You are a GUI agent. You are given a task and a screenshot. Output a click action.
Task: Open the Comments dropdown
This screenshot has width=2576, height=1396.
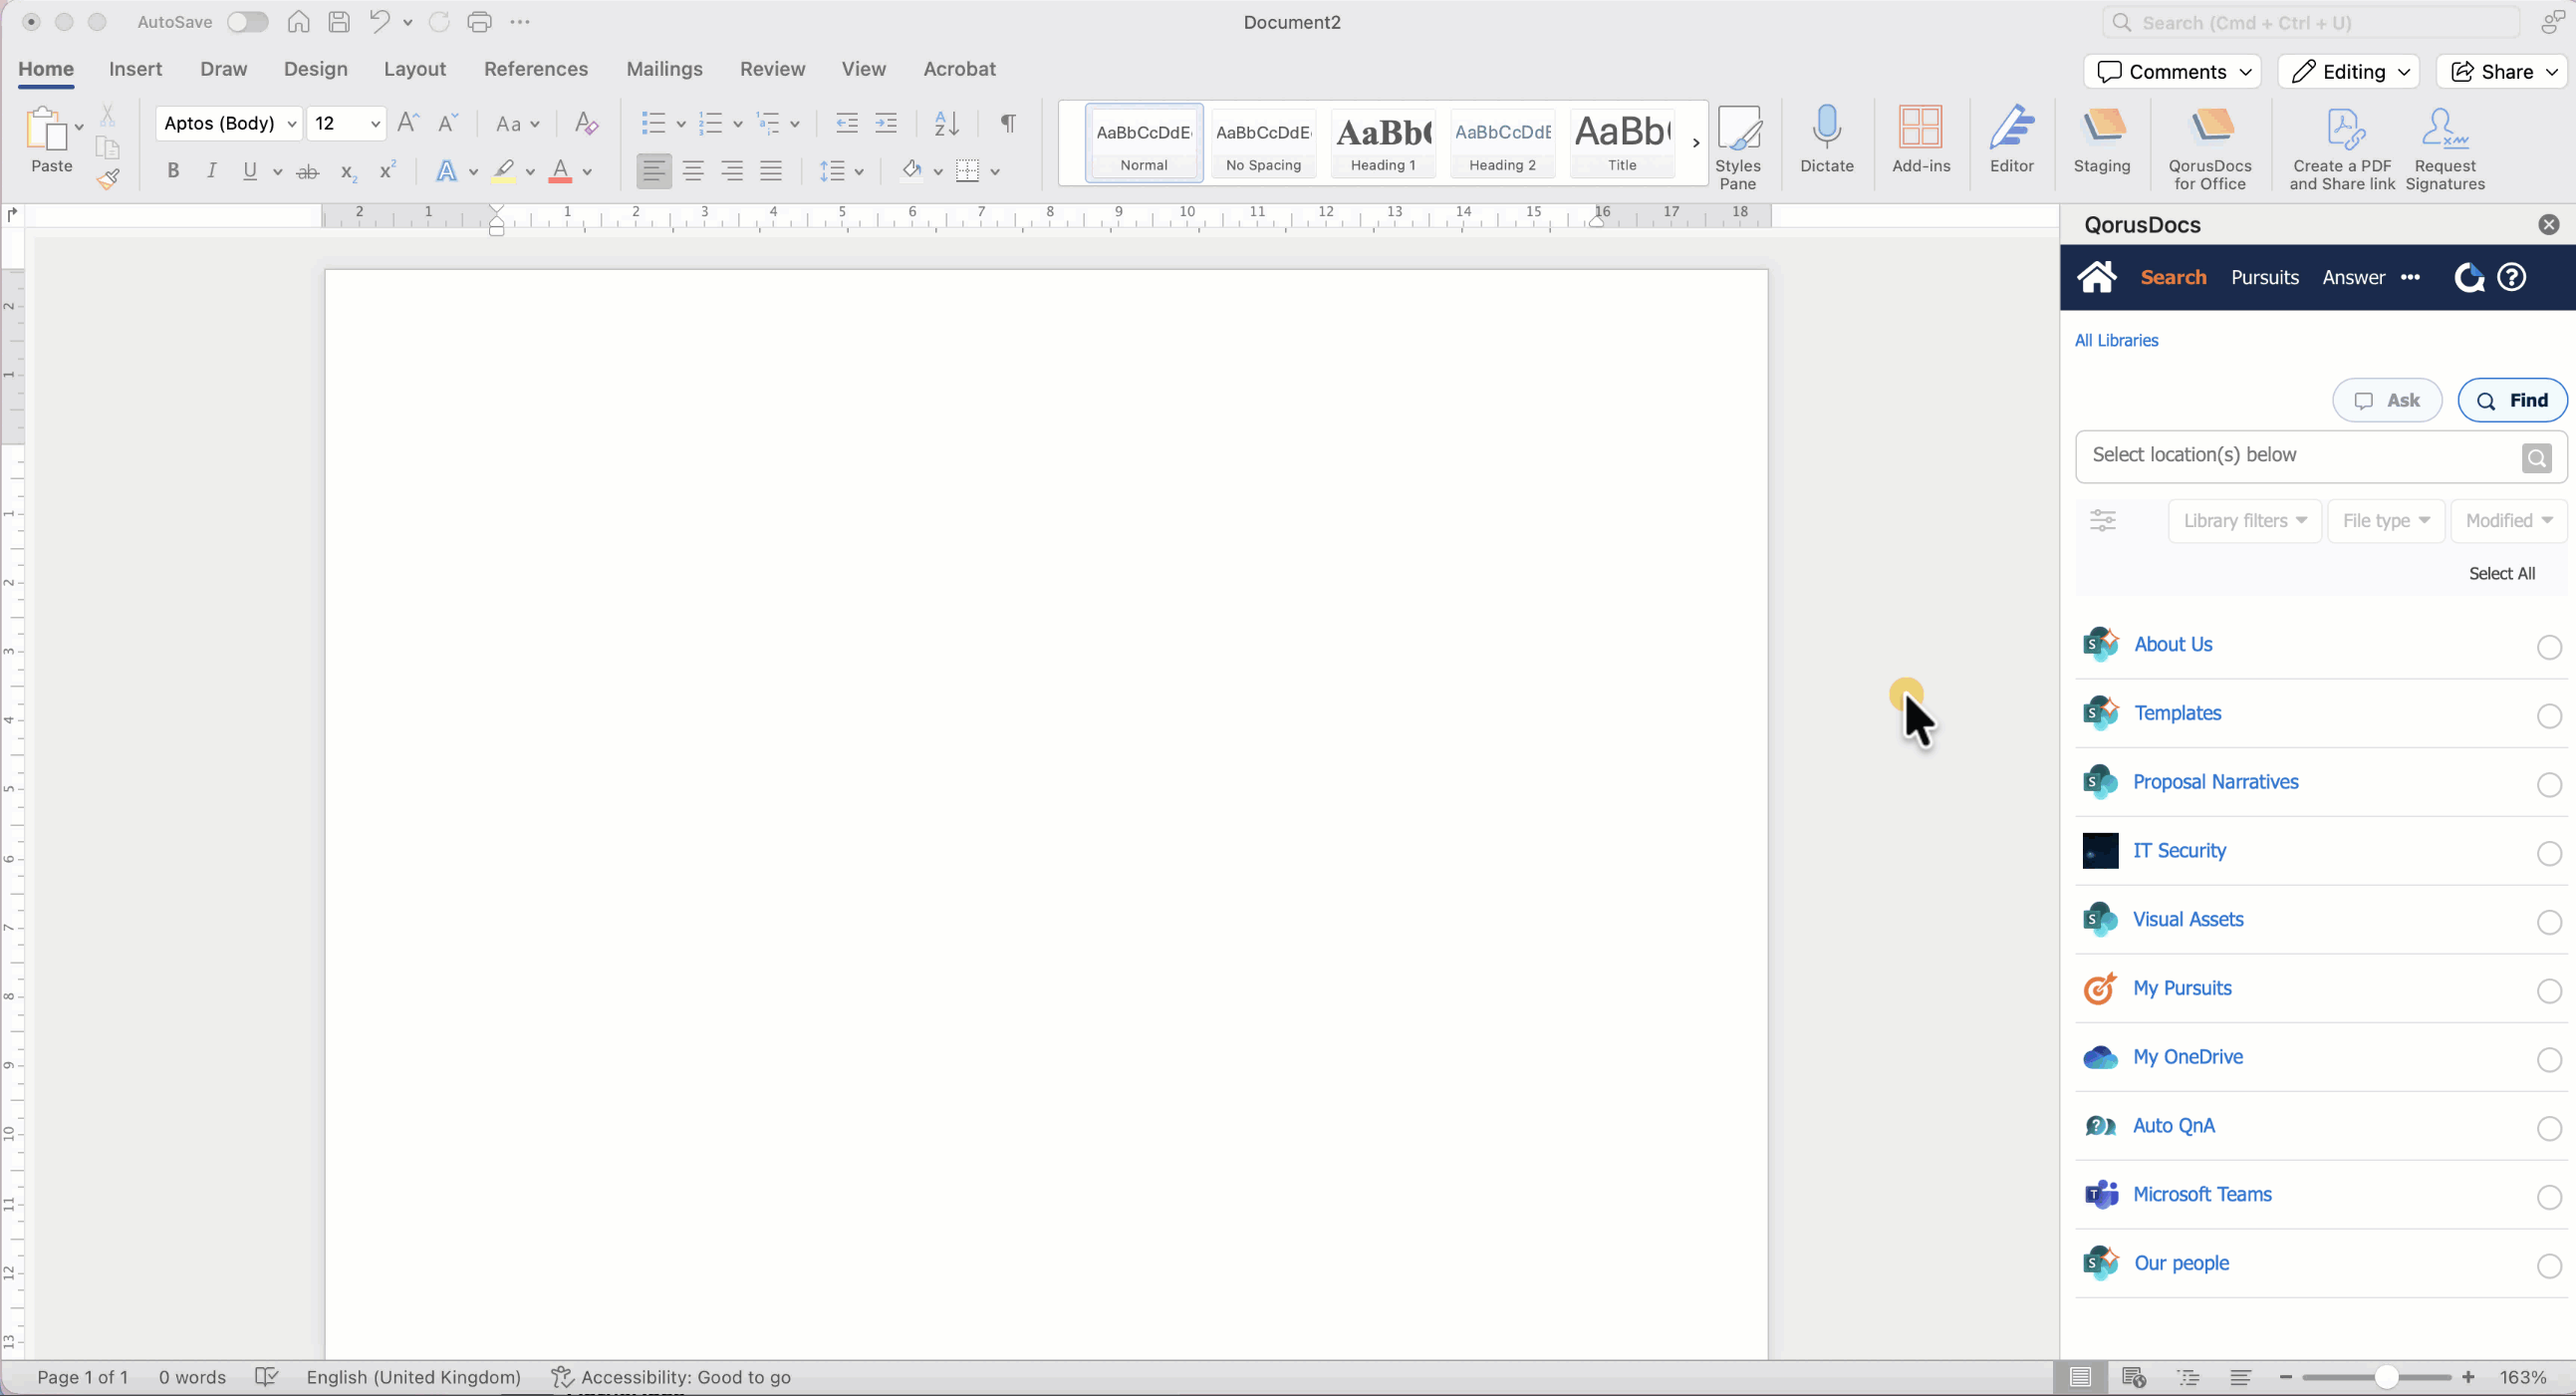coord(2173,71)
